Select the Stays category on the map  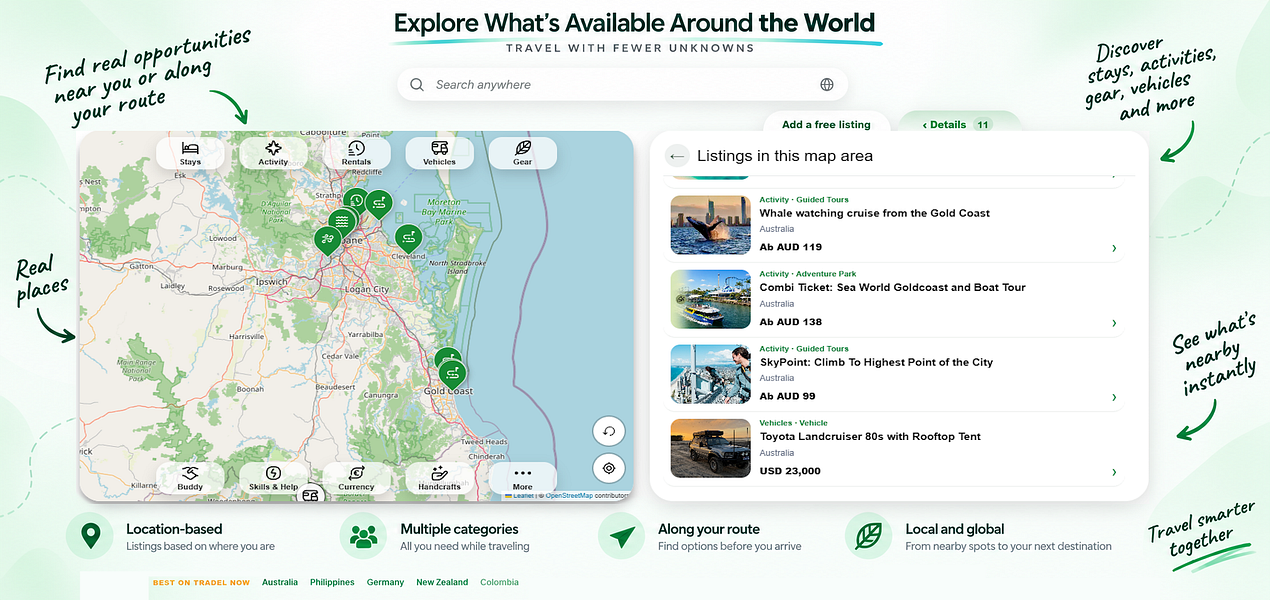[190, 152]
